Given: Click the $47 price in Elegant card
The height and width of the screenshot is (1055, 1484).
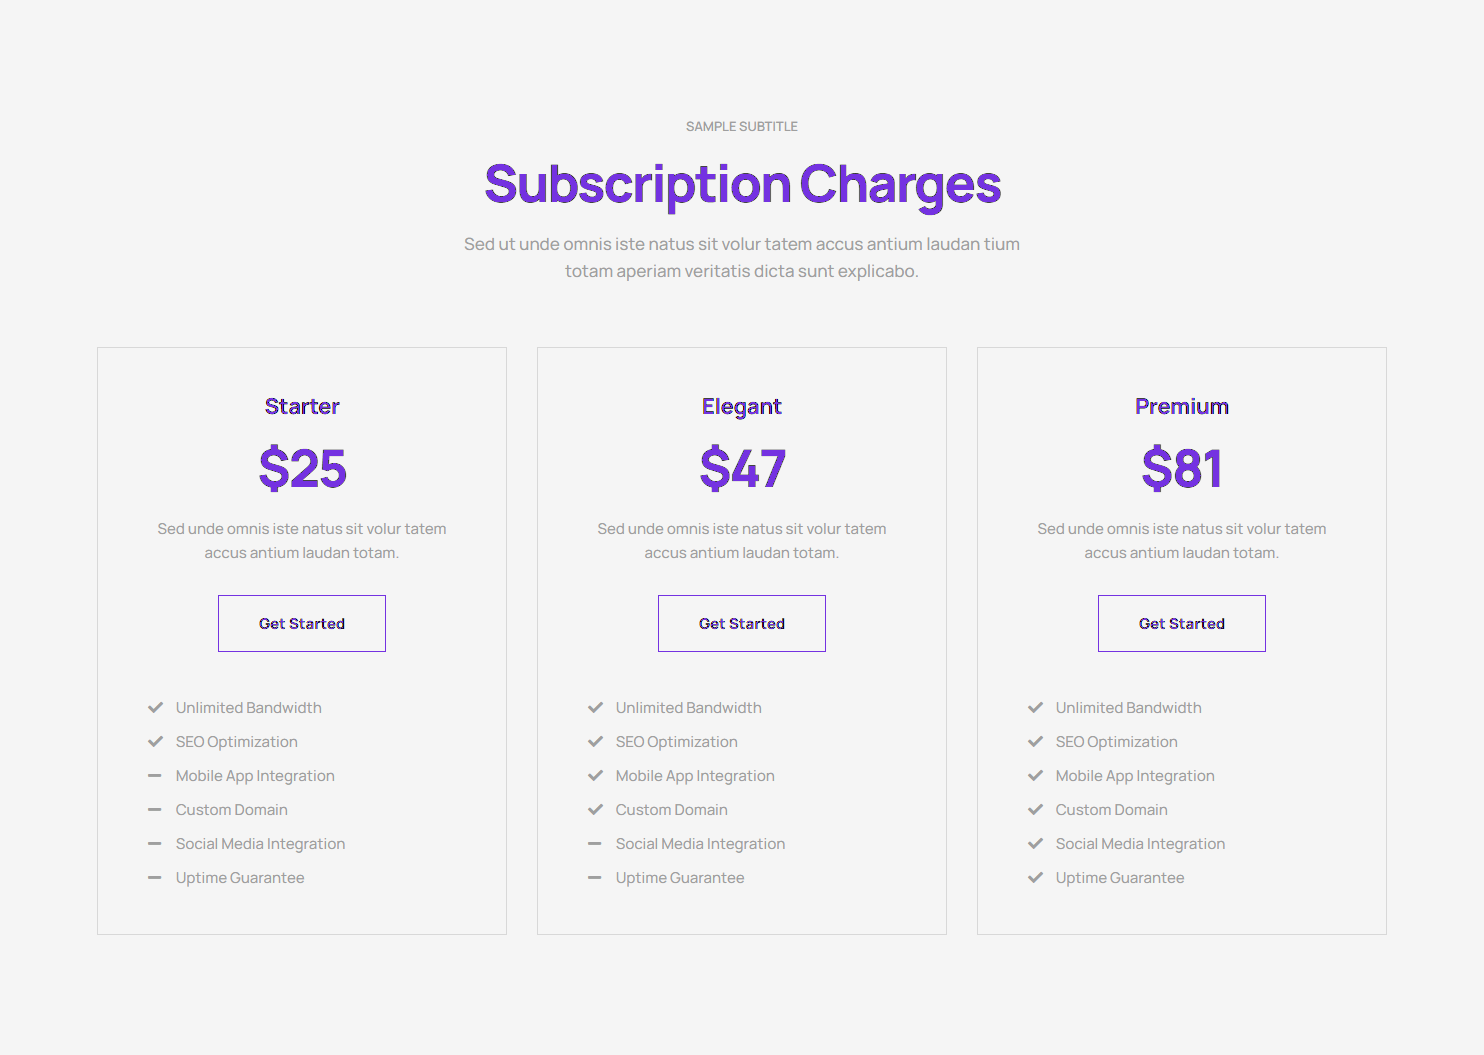Looking at the screenshot, I should point(742,468).
